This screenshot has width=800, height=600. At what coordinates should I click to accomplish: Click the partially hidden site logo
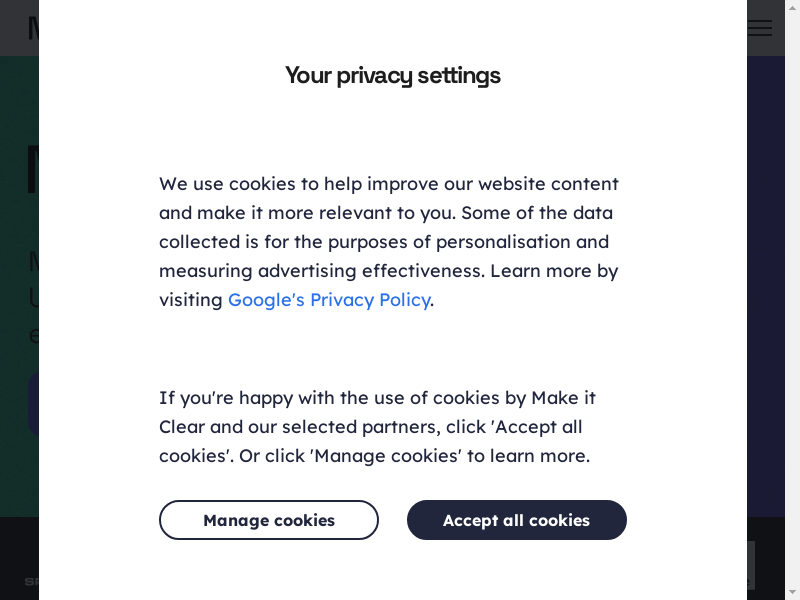click(32, 28)
